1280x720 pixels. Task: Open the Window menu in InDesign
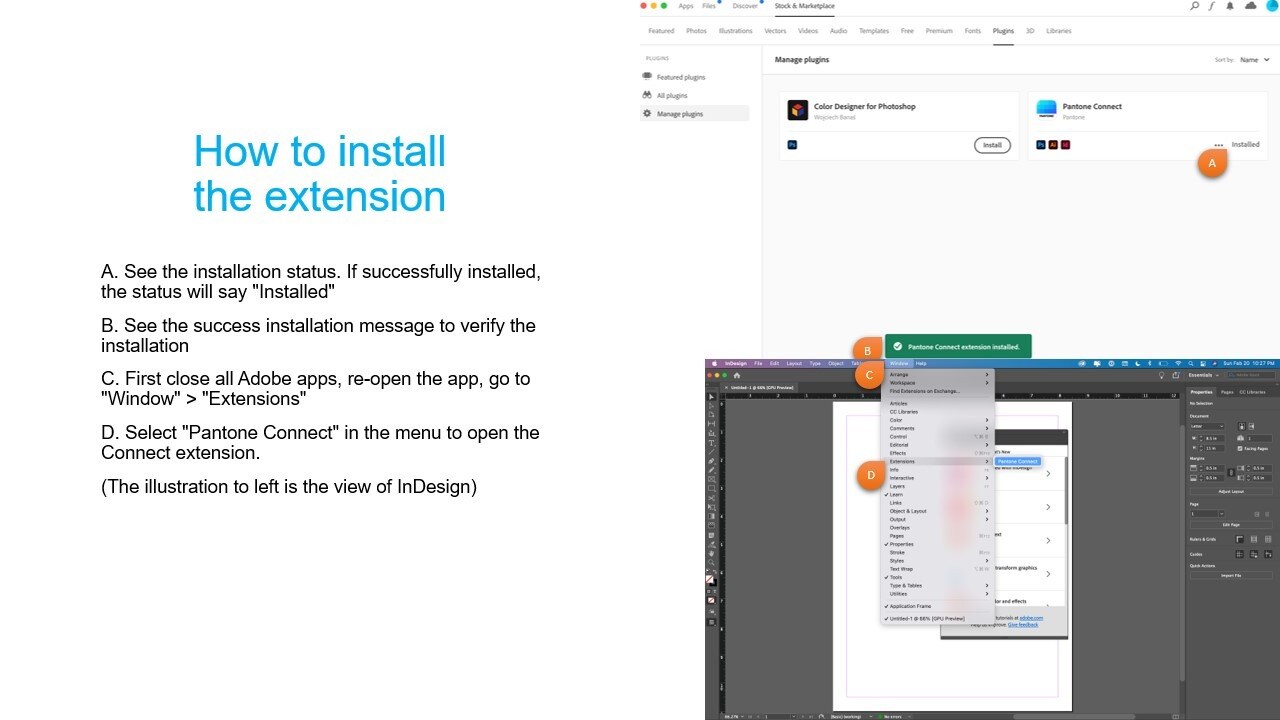(x=899, y=363)
